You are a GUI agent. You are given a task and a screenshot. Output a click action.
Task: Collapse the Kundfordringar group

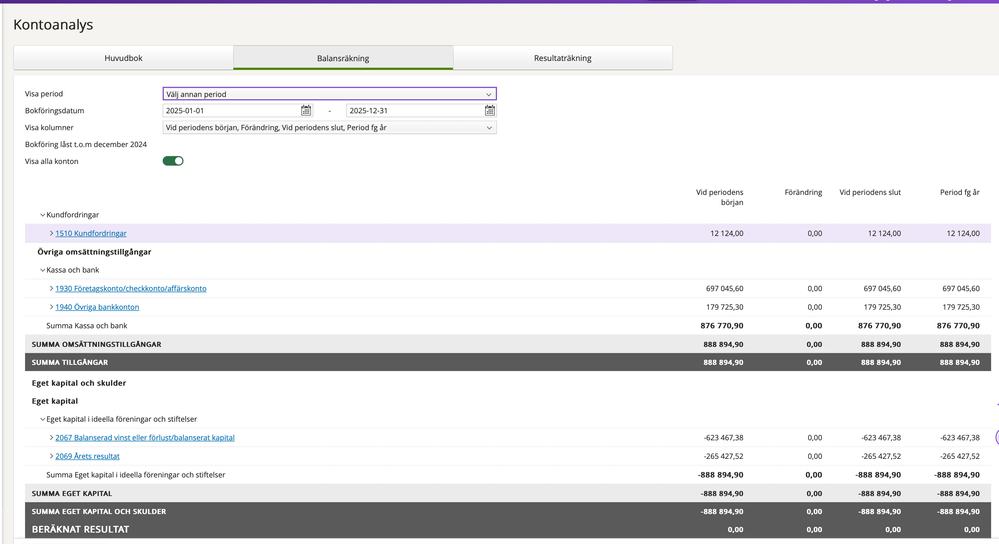pyautogui.click(x=42, y=215)
